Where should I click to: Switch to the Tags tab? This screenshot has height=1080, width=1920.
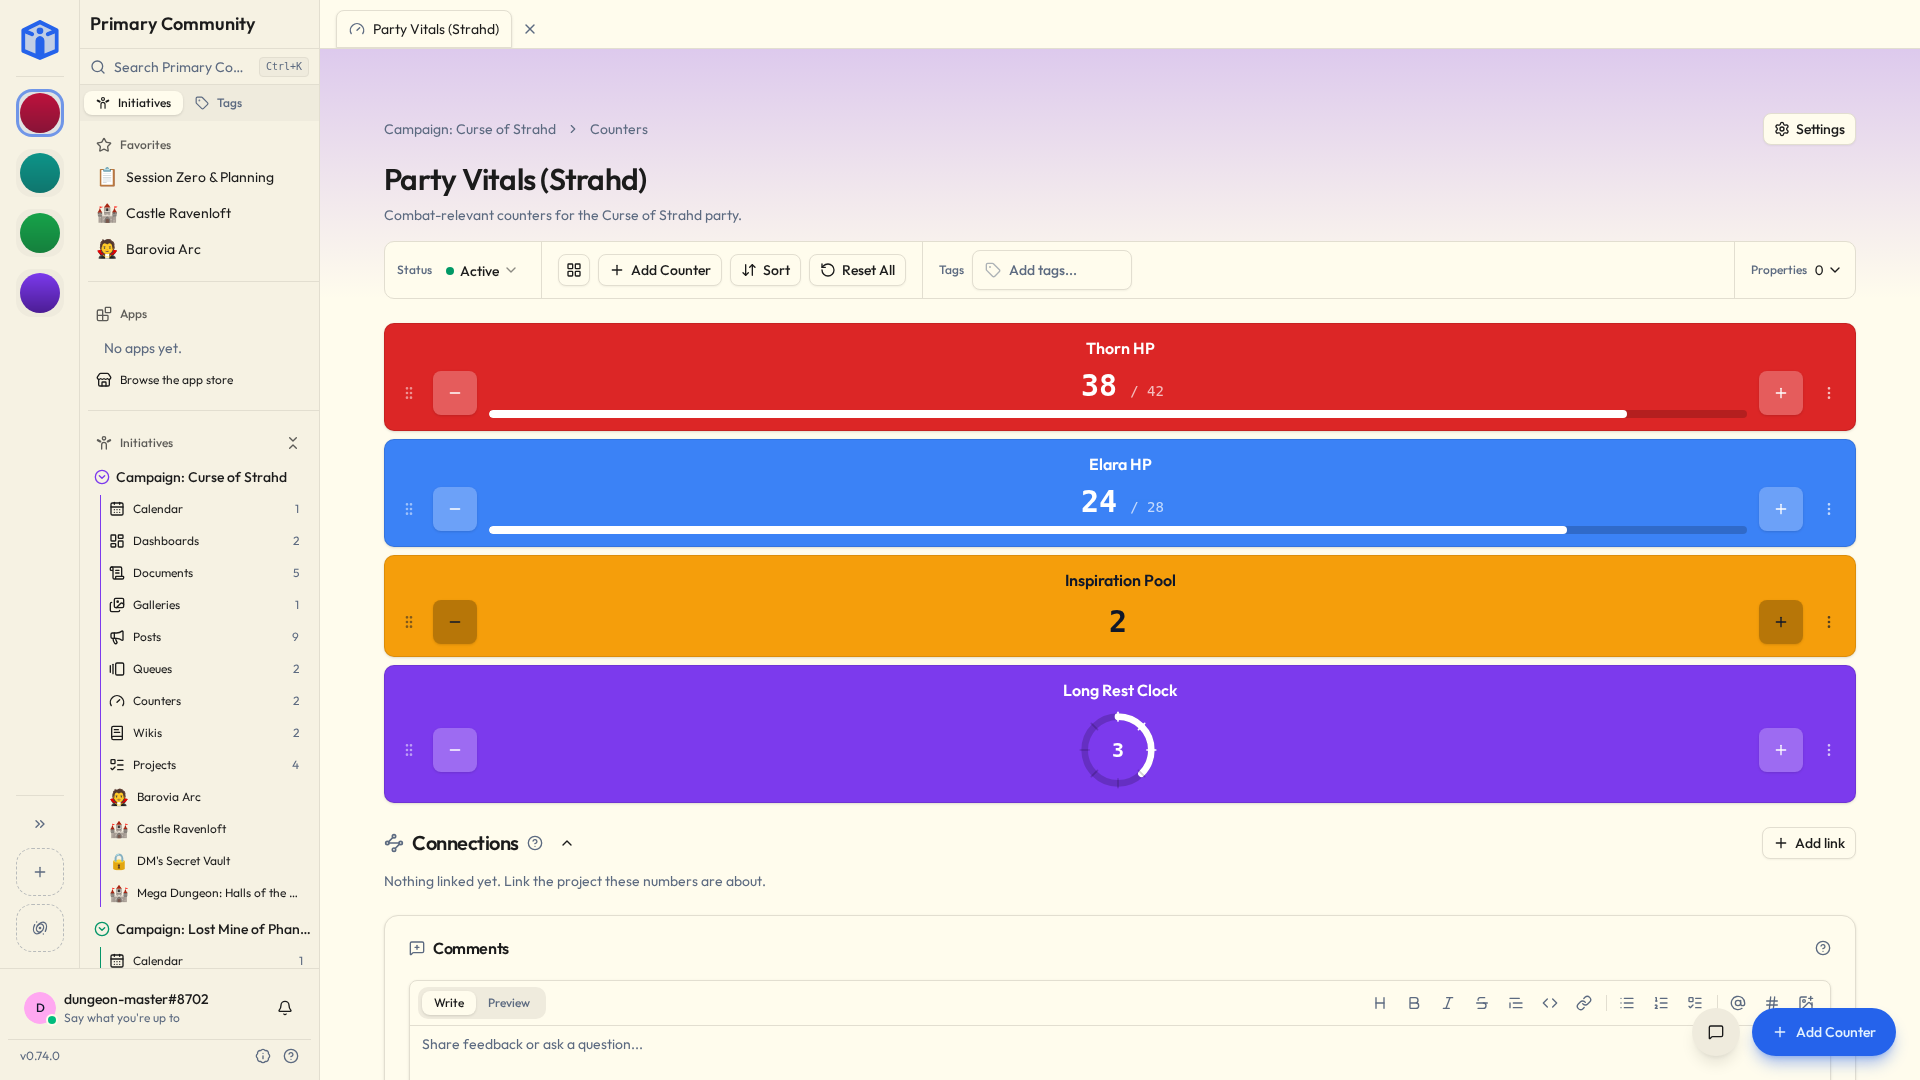coord(219,103)
